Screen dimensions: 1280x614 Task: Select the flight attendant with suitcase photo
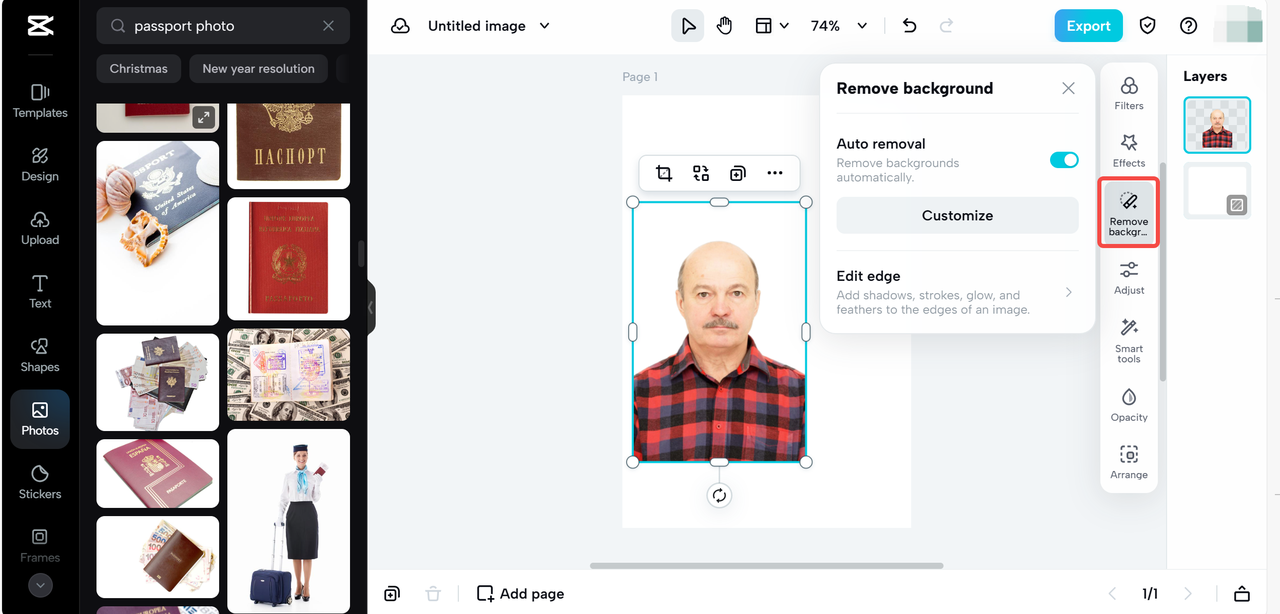[x=289, y=521]
